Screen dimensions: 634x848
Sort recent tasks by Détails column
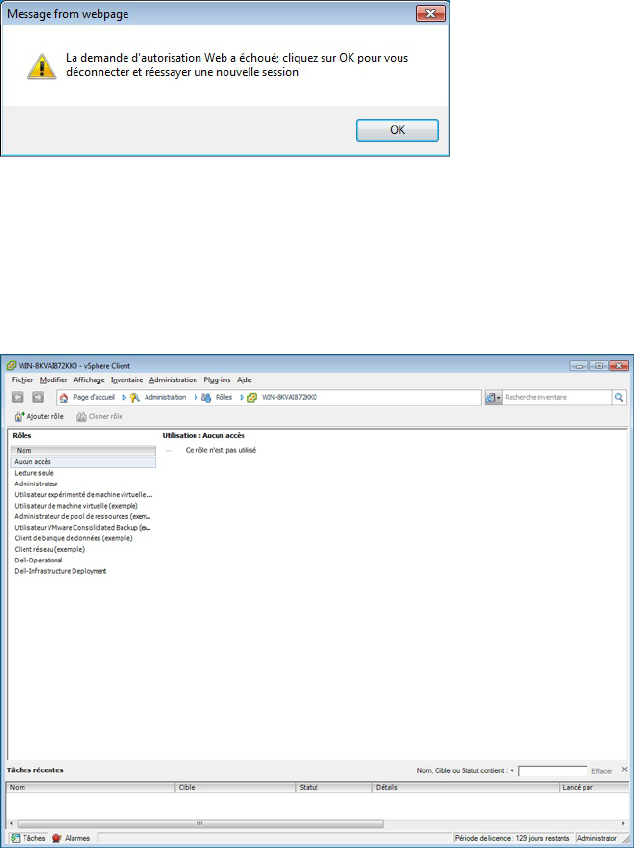coord(466,787)
